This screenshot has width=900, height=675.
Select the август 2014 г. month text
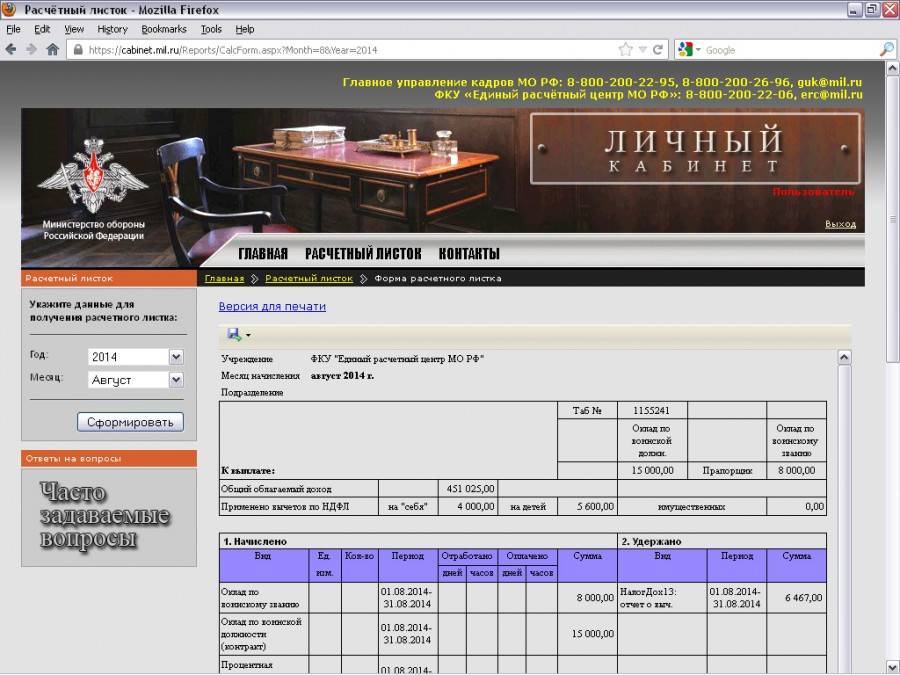pyautogui.click(x=342, y=376)
